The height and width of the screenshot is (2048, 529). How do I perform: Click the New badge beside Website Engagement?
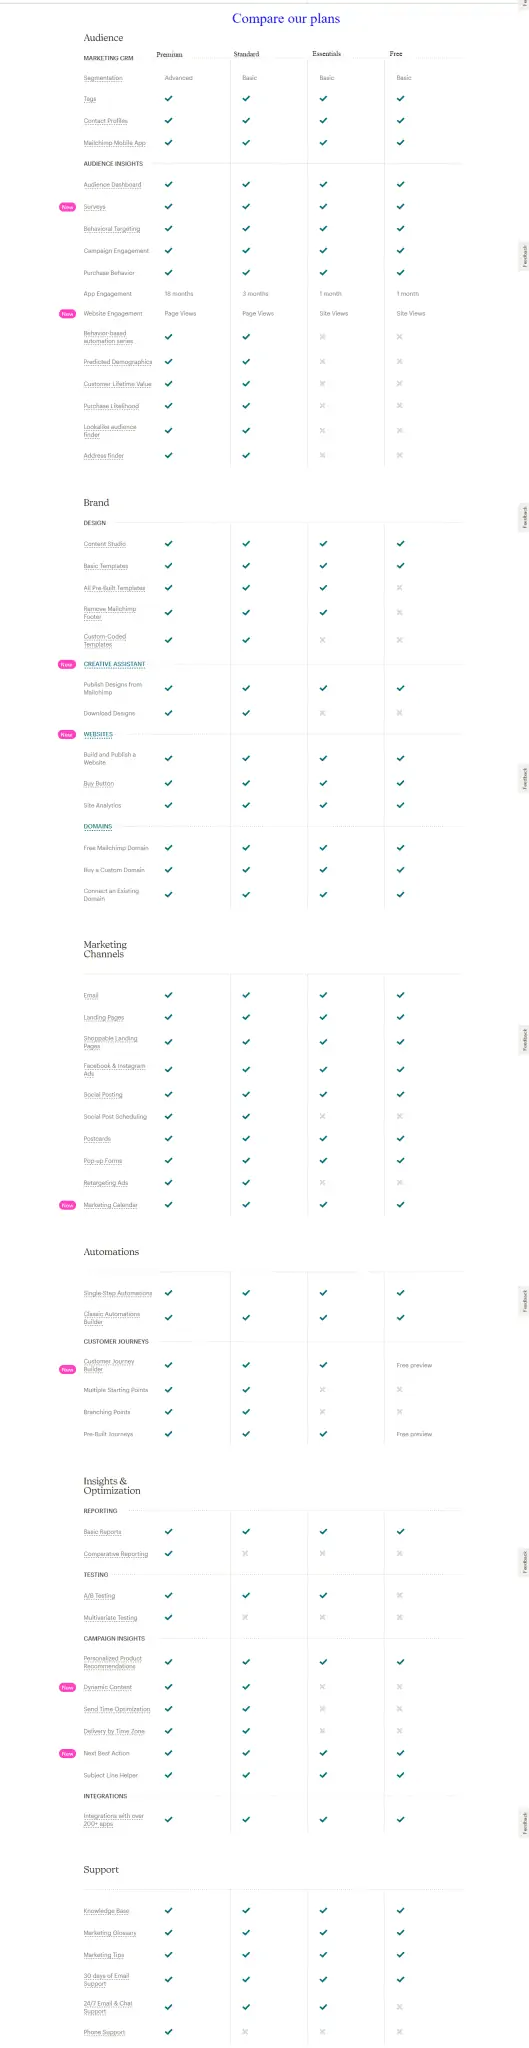coord(67,314)
